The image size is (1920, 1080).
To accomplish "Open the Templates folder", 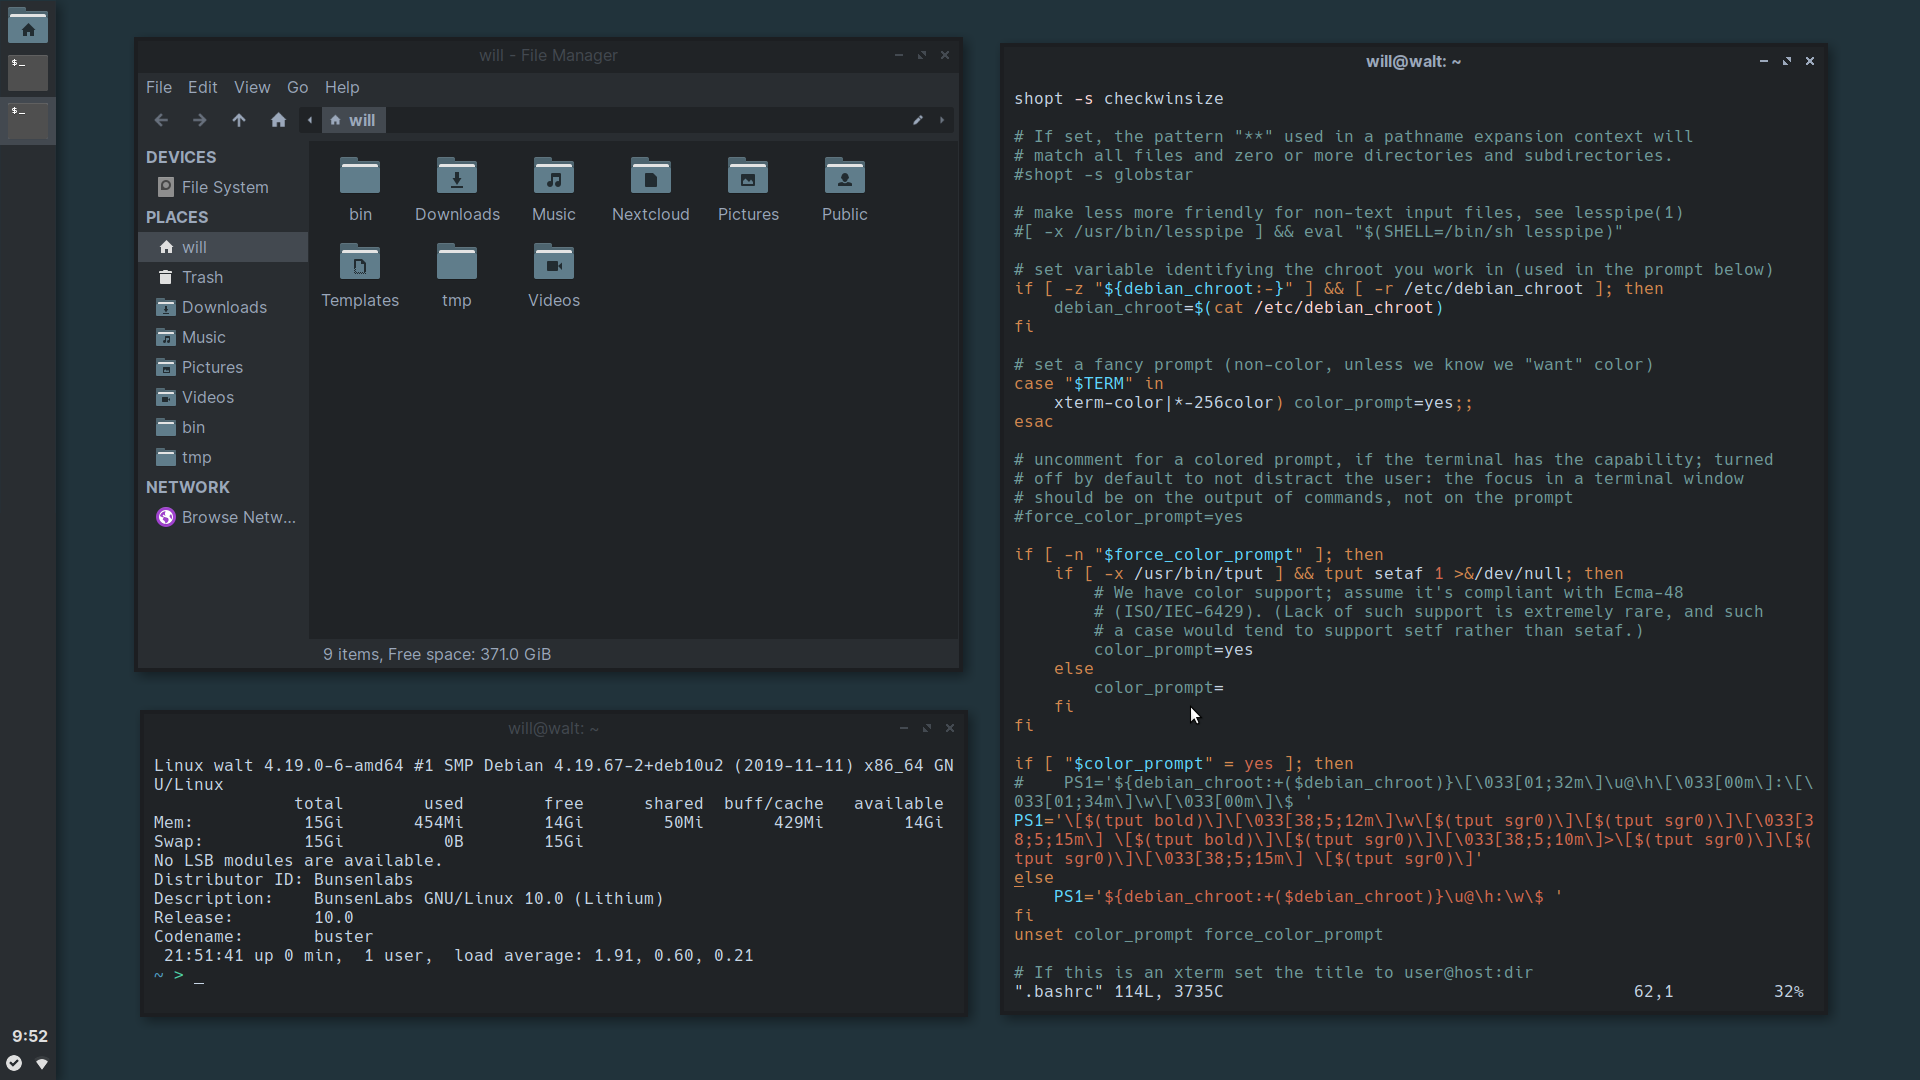I will pyautogui.click(x=360, y=264).
